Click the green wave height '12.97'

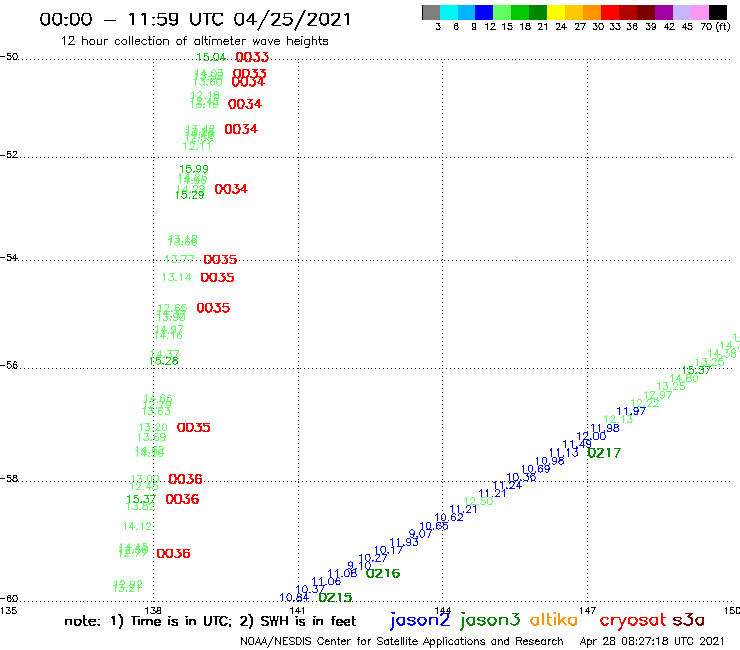(657, 395)
